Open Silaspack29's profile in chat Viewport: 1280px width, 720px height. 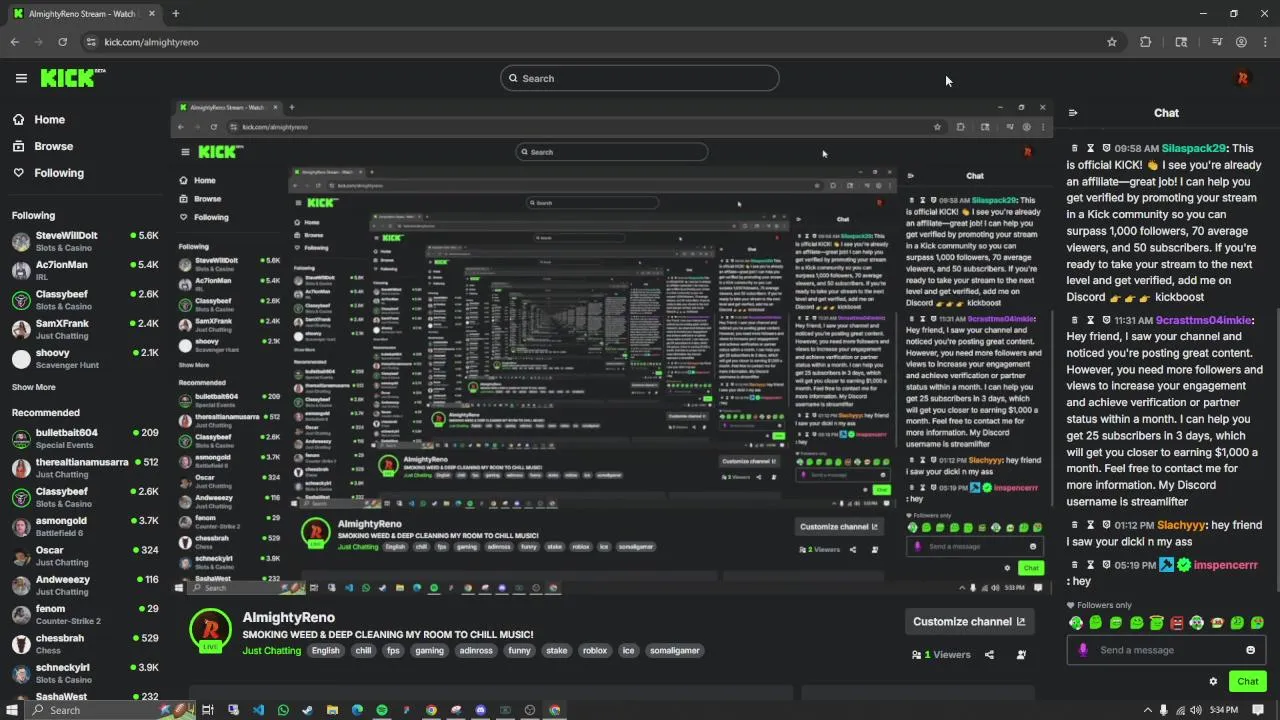click(1193, 148)
